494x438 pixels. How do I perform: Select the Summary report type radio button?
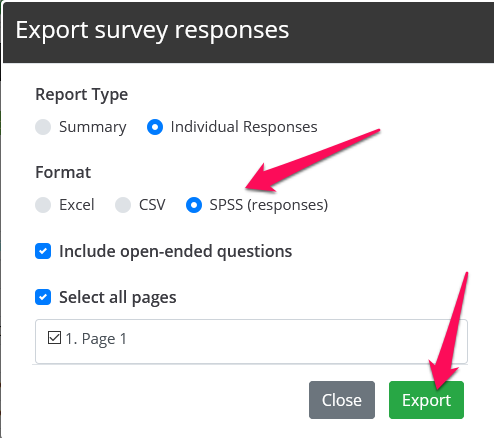[x=43, y=127]
